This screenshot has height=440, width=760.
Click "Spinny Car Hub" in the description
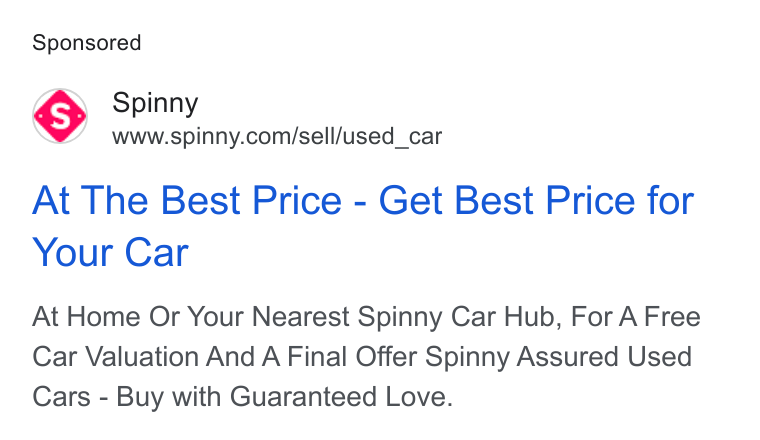(459, 317)
